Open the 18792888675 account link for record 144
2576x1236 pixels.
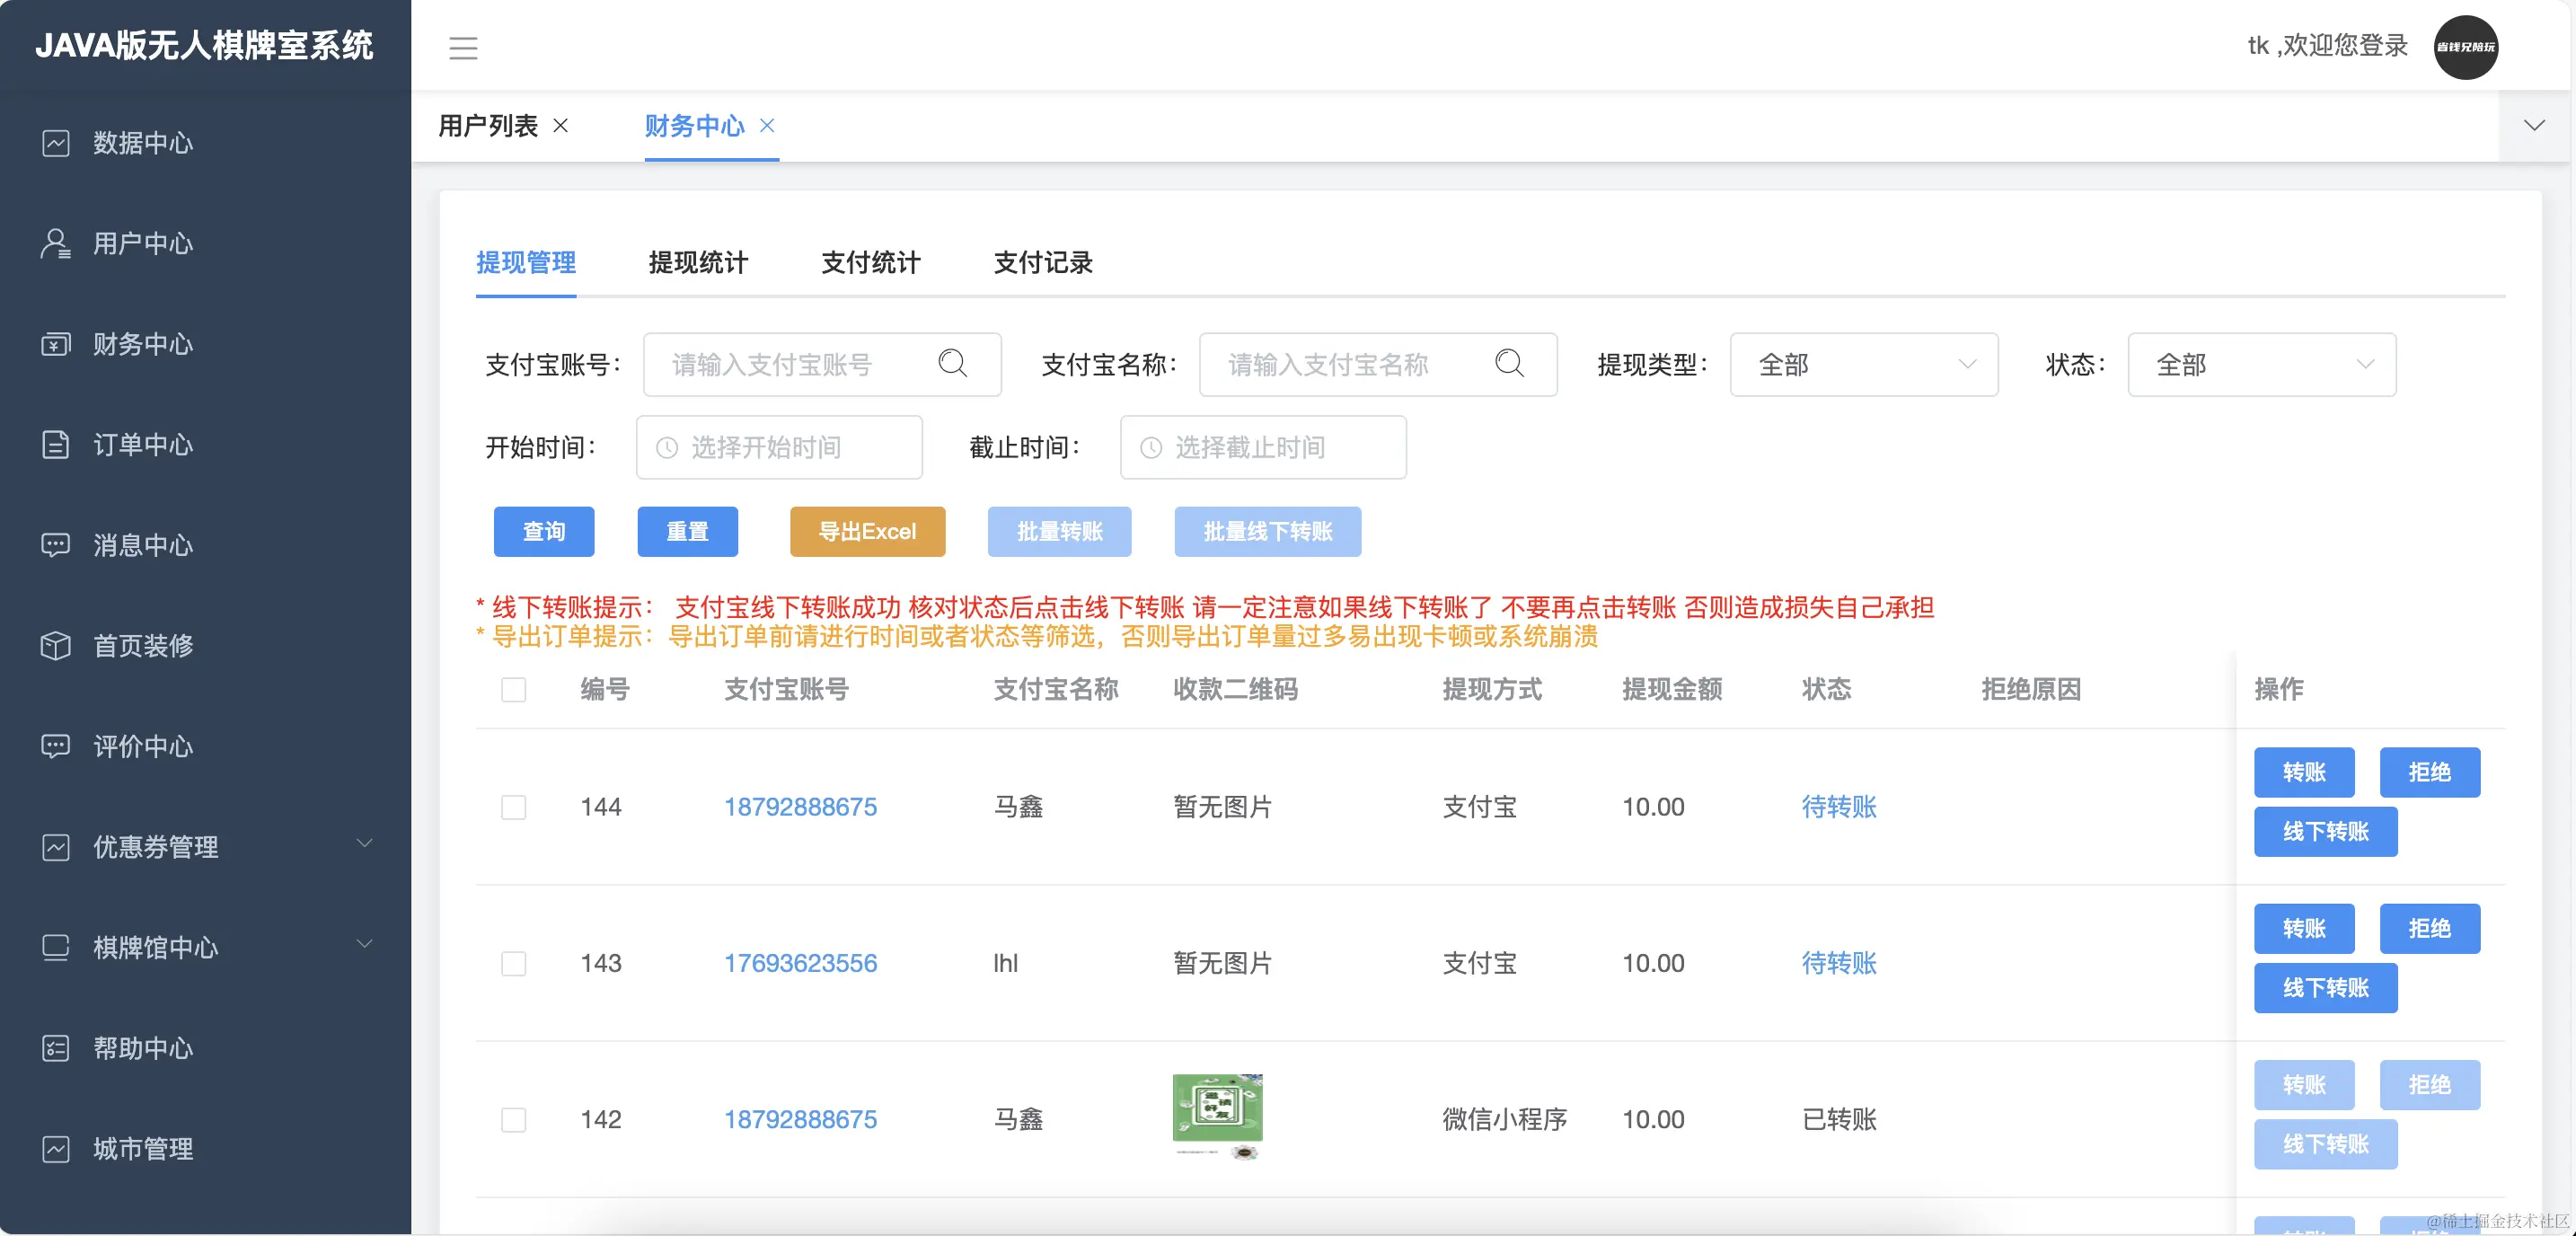tap(800, 807)
